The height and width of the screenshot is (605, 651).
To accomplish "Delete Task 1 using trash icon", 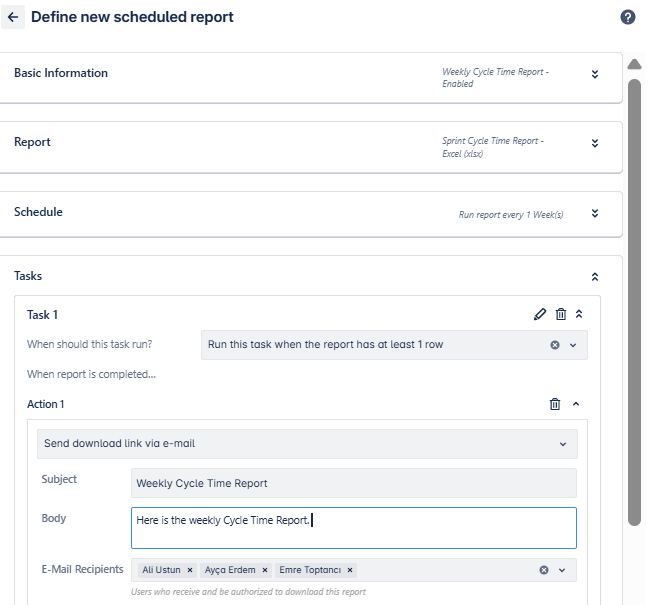I will 560,314.
